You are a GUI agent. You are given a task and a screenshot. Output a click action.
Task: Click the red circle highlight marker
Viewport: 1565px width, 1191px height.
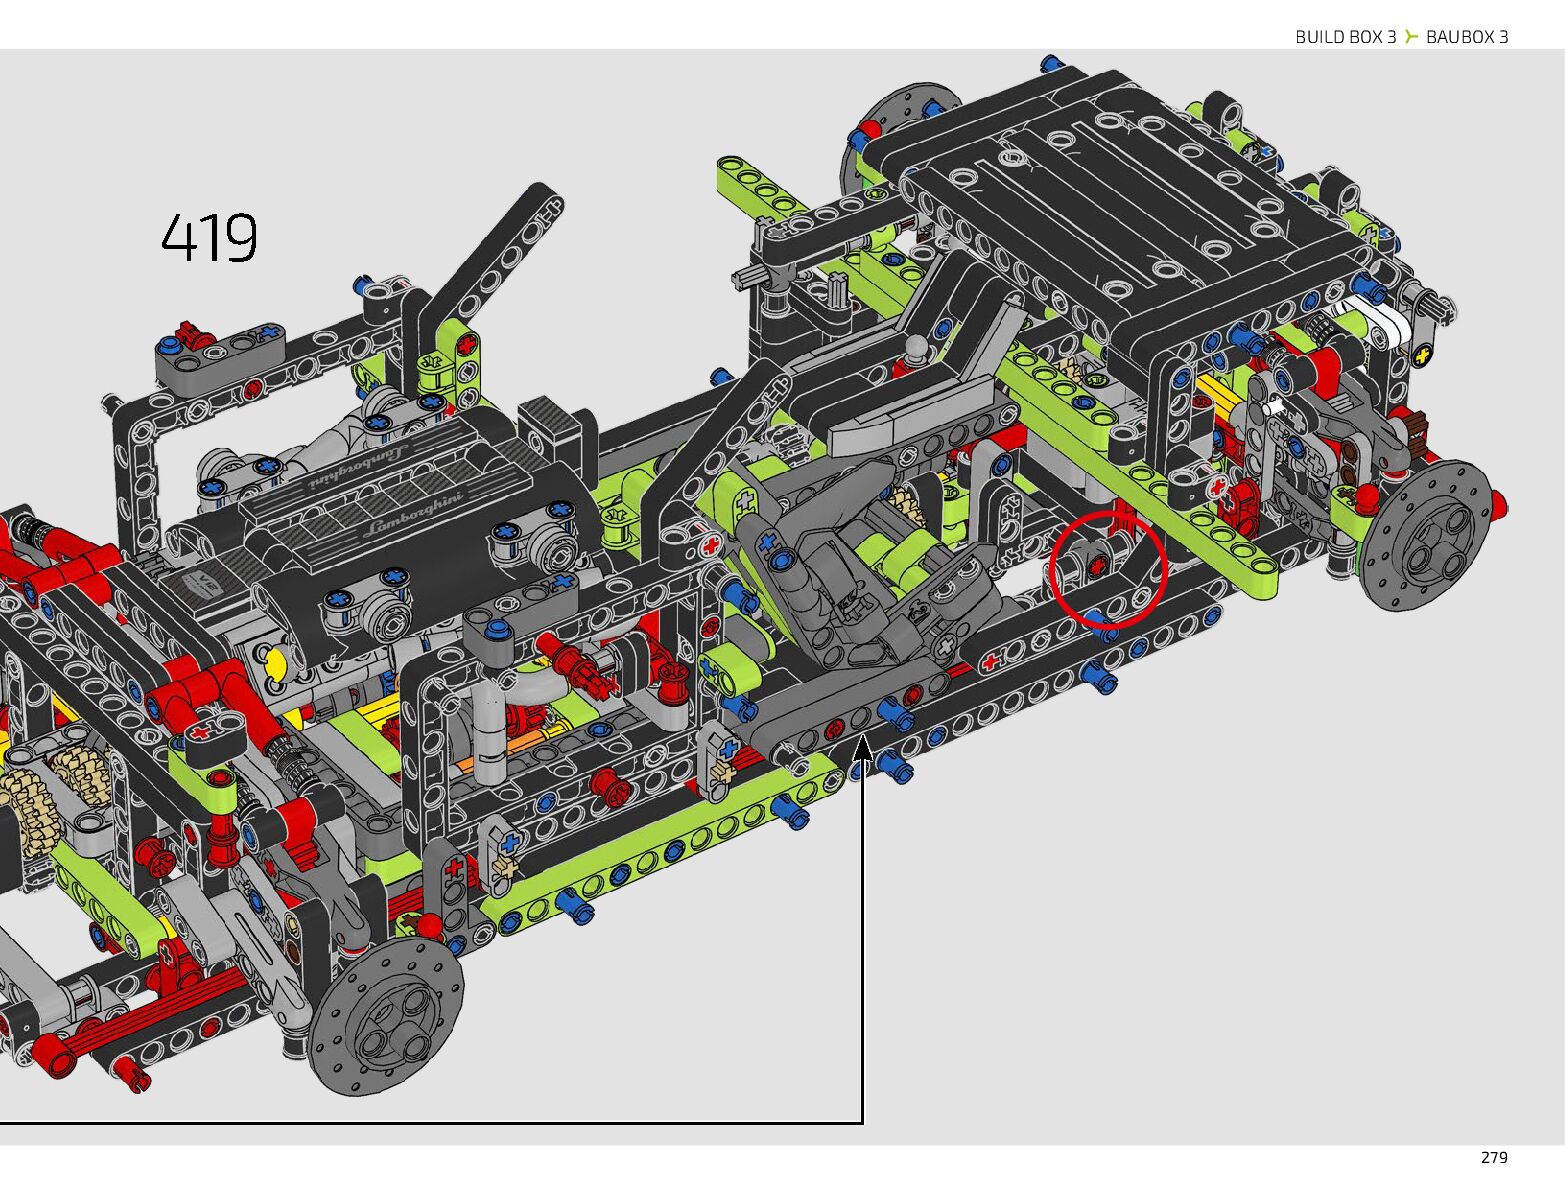click(1108, 568)
